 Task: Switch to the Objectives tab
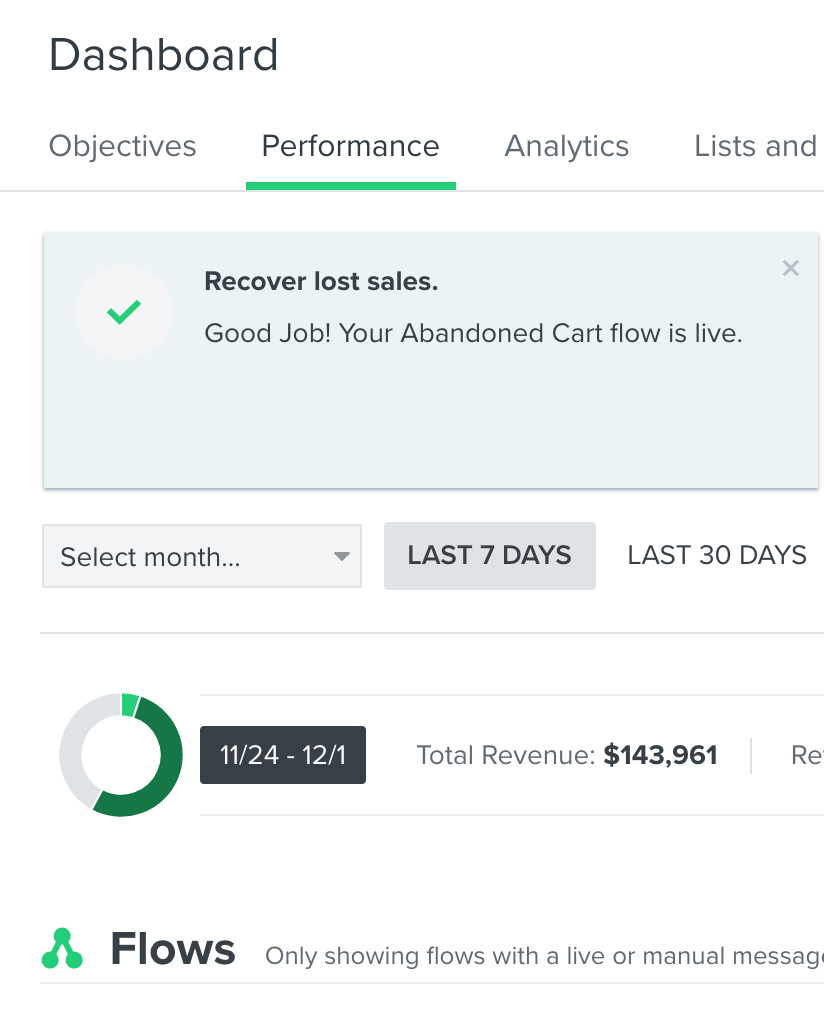(122, 146)
